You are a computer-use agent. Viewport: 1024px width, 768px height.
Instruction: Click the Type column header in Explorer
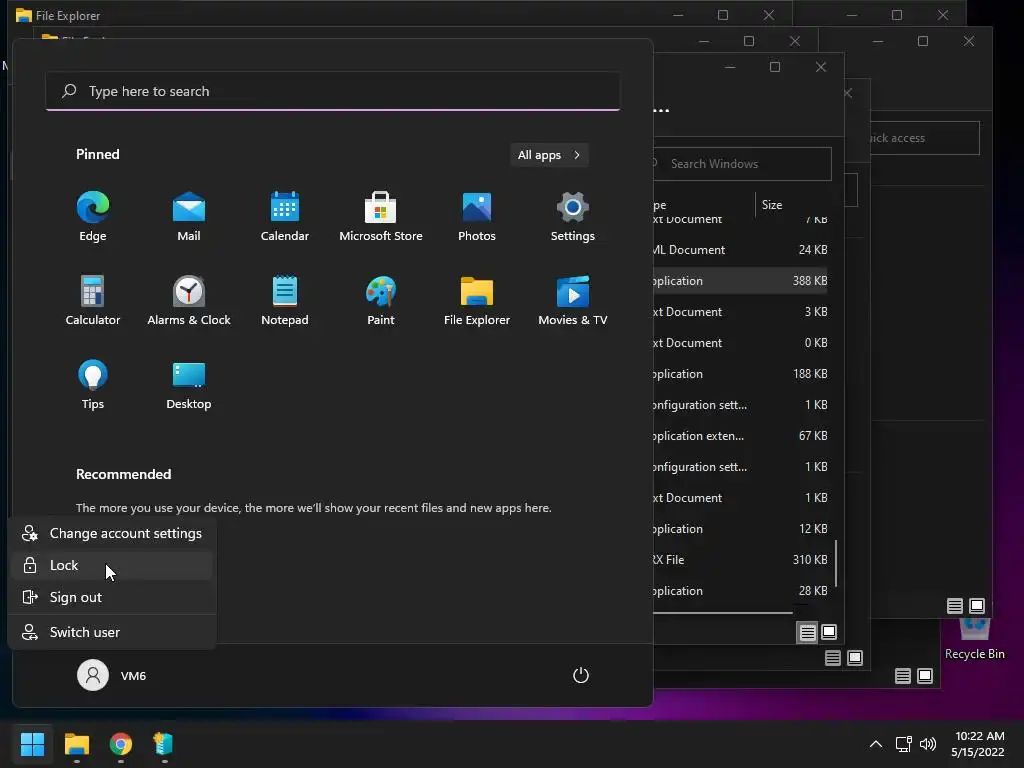click(x=704, y=204)
